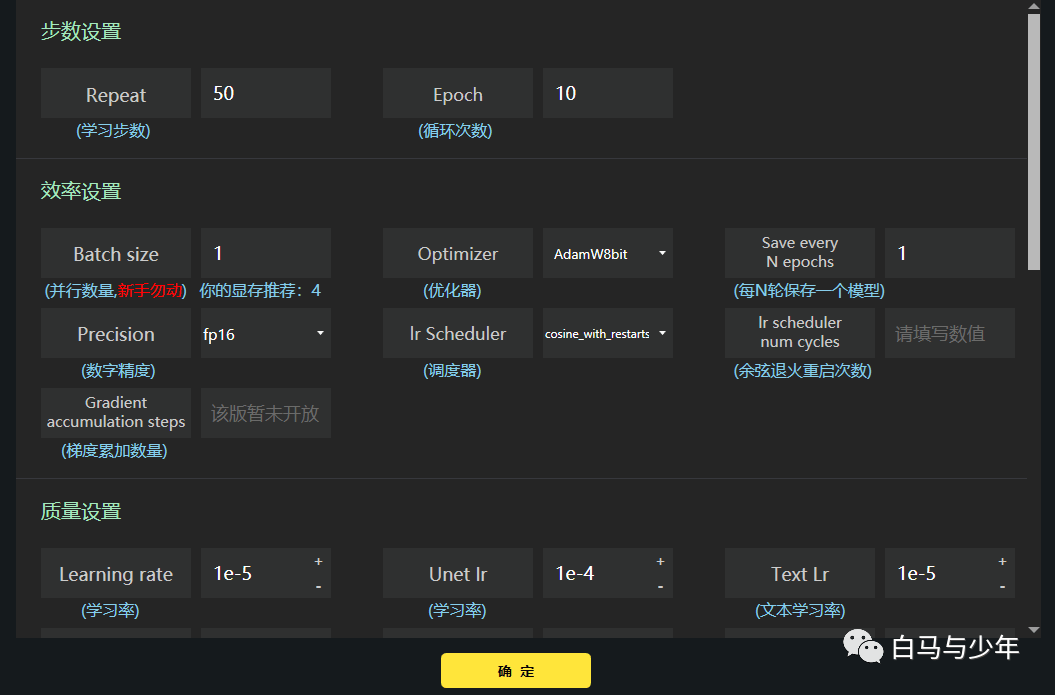
Task: Open the Optimizer AdamW8bit dropdown
Action: click(x=608, y=254)
